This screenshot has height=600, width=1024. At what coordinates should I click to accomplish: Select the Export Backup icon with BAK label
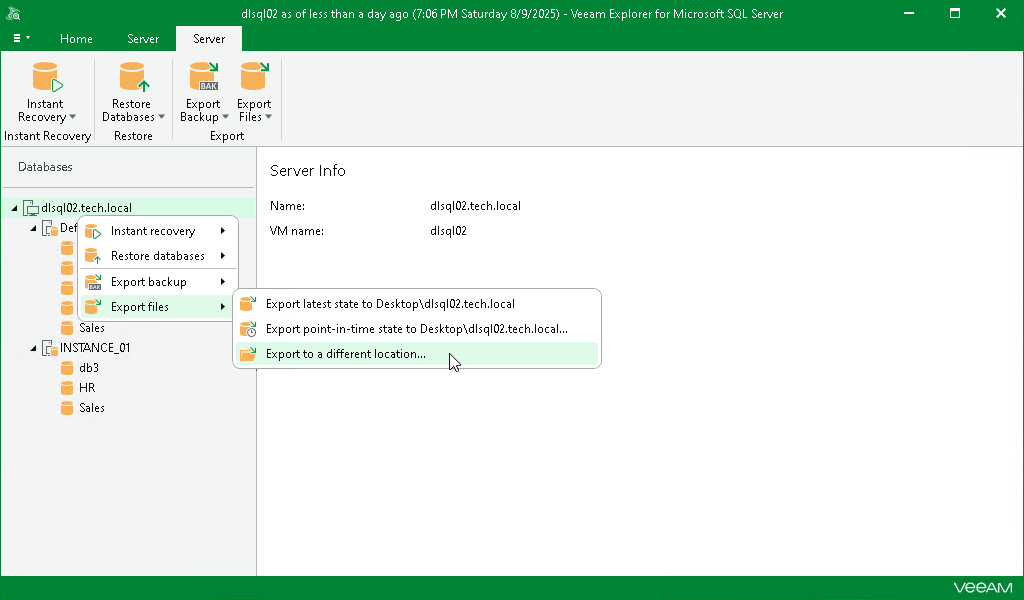point(203,78)
